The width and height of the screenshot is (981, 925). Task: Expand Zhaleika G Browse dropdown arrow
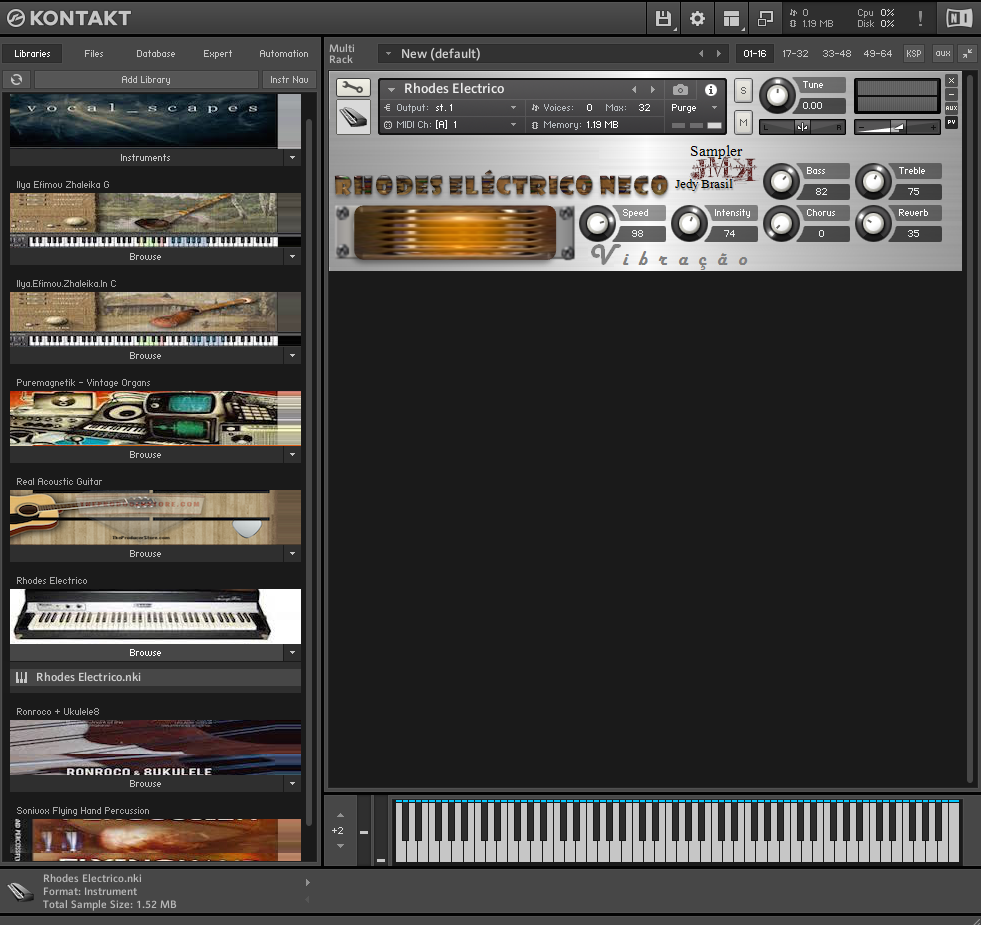292,257
